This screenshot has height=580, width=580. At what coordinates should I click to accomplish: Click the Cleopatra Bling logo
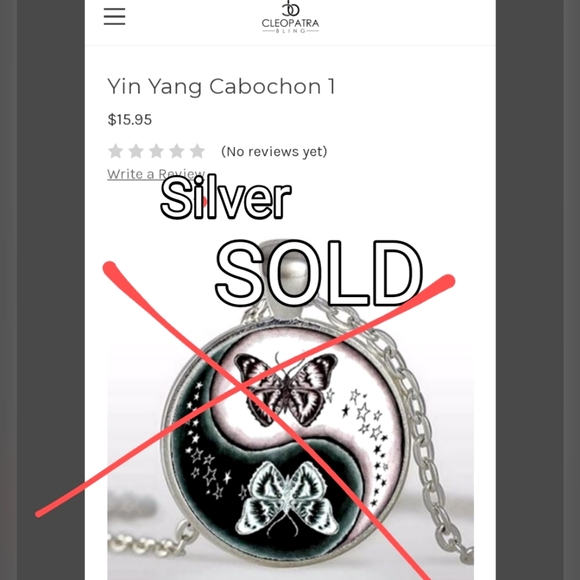tap(290, 17)
